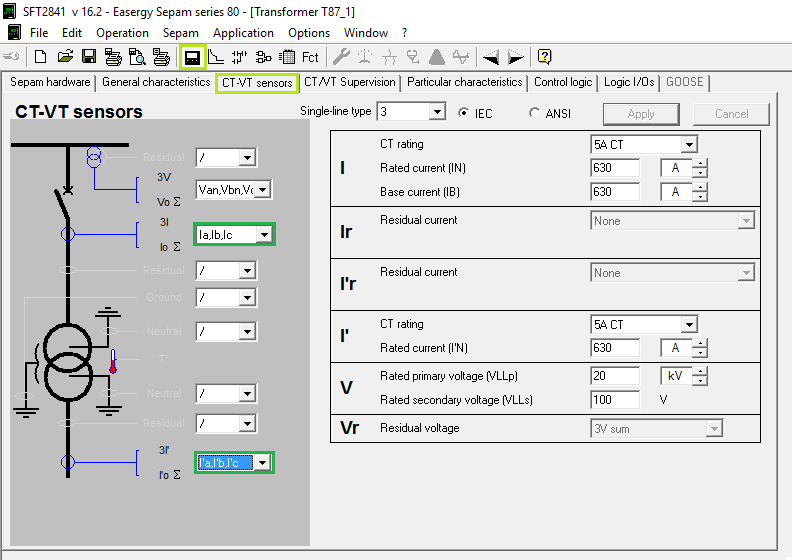The width and height of the screenshot is (792, 560).
Task: Open the Ia,Ib,Ic current dropdown
Action: click(x=264, y=235)
